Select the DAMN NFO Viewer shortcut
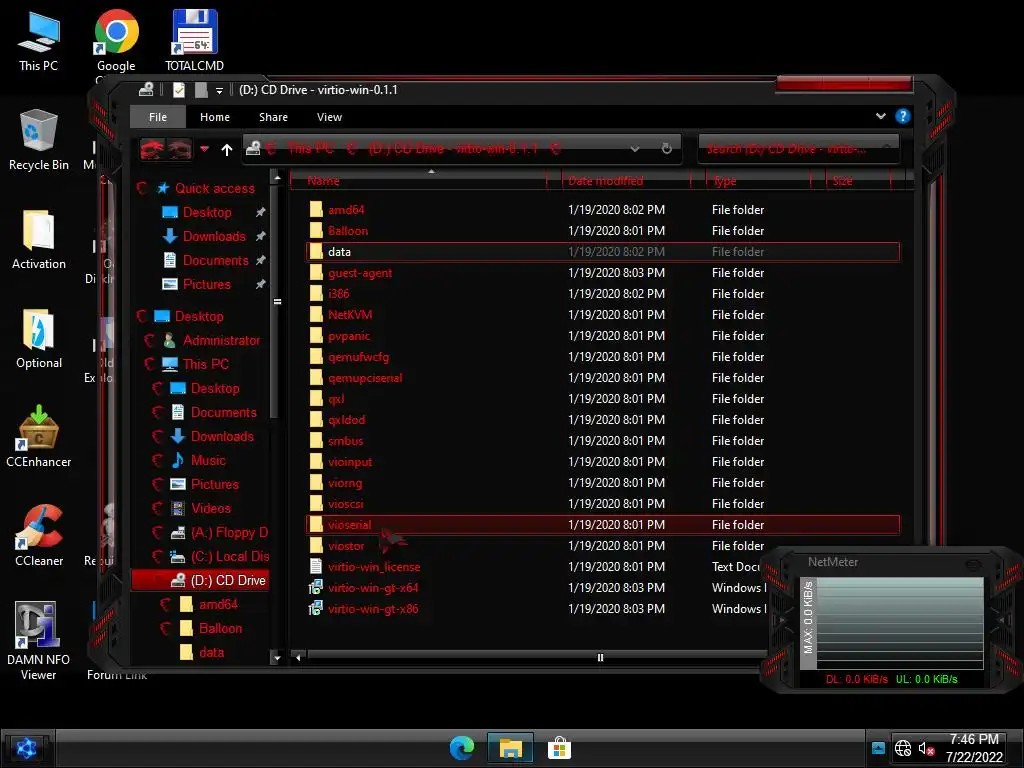The height and width of the screenshot is (768, 1024). pyautogui.click(x=39, y=640)
